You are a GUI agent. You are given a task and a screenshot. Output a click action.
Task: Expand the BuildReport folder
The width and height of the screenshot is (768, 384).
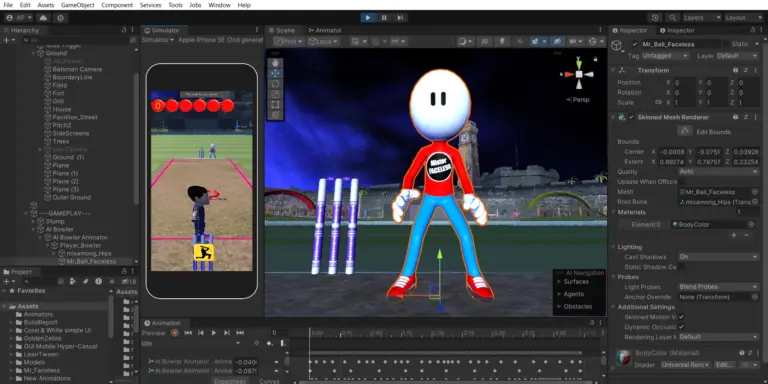pos(11,322)
